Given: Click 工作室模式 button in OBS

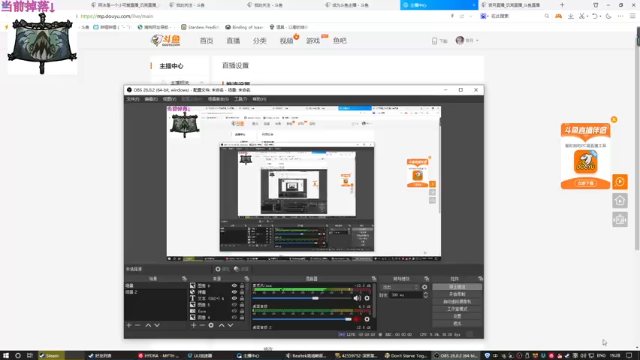Looking at the screenshot, I should point(457,309).
